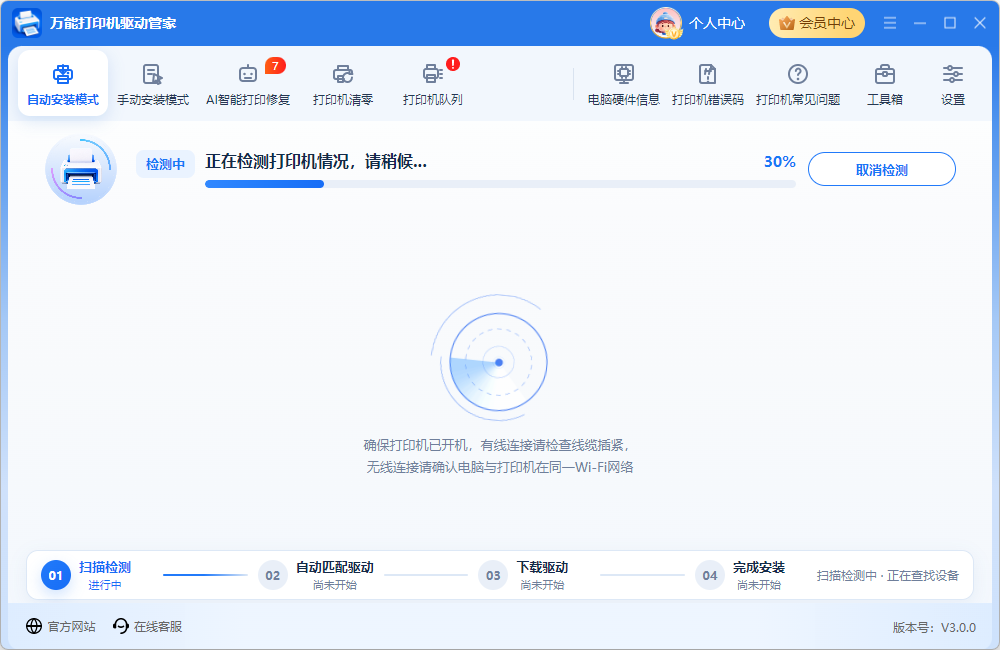The width and height of the screenshot is (1000, 650).
Task: Open 打印机错误码 lookup
Action: coord(708,84)
